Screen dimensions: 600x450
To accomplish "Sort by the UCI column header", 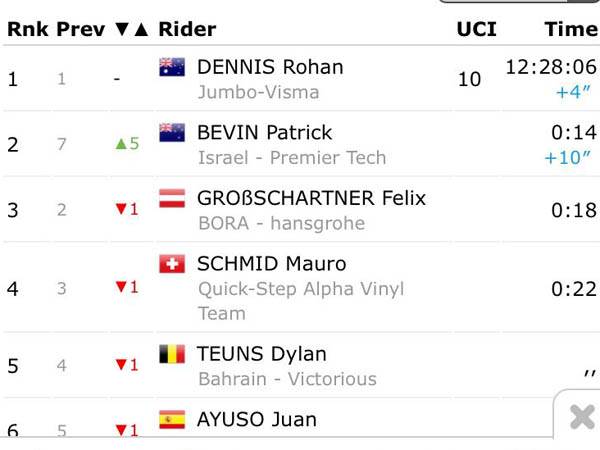I will 476,29.
